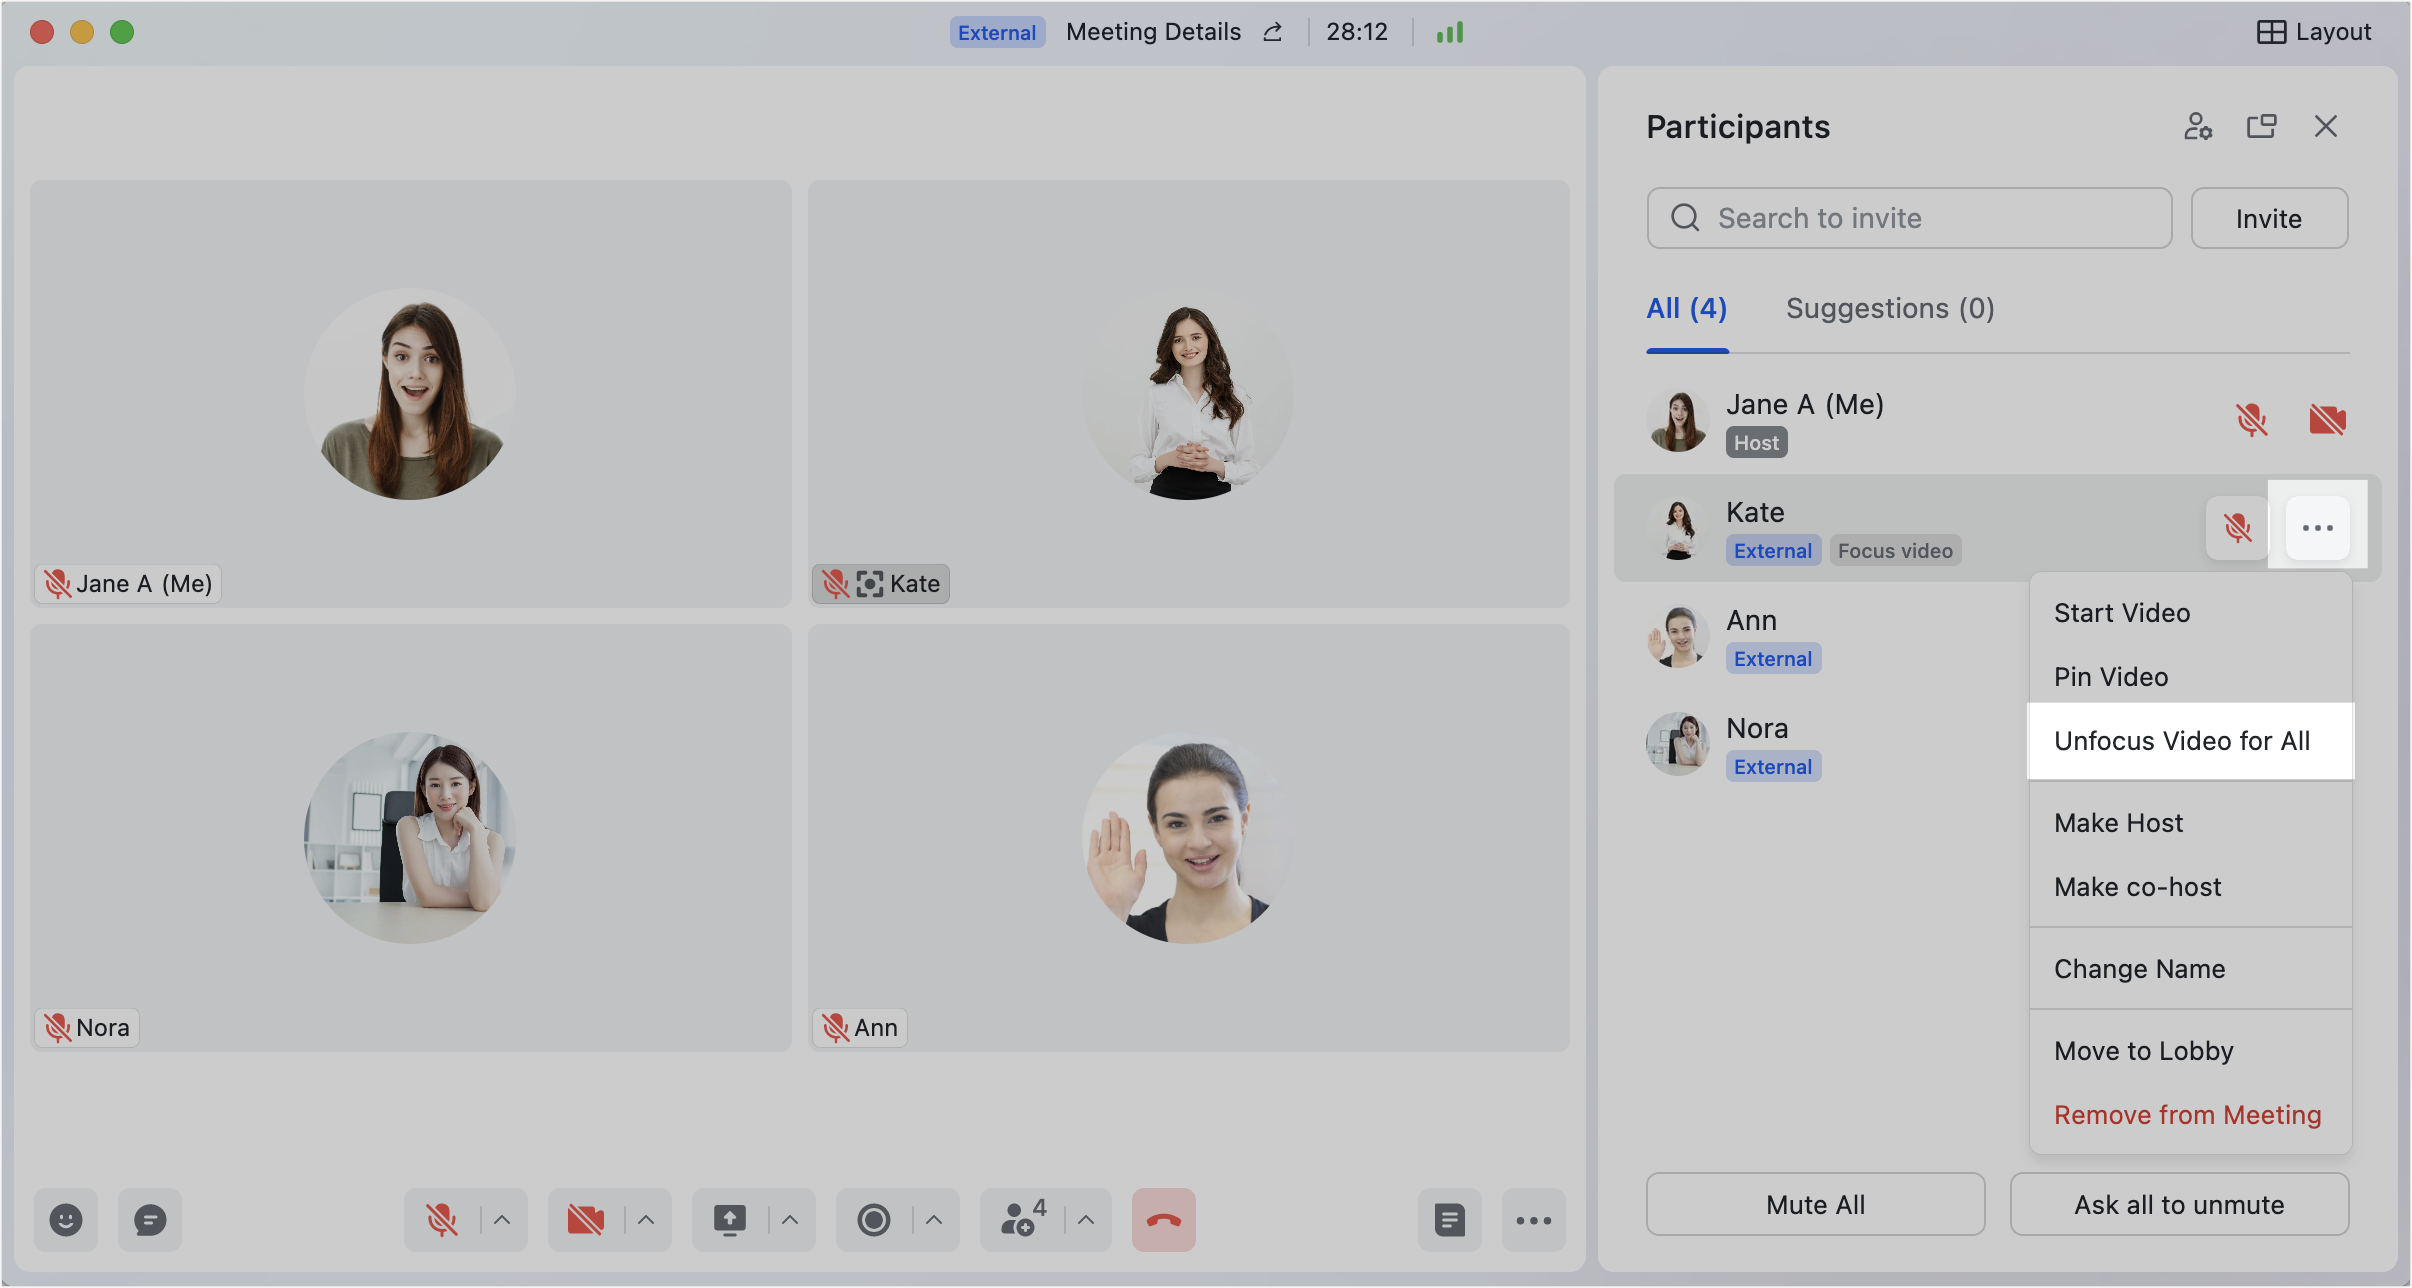Click participant settings icon in panel header
Image resolution: width=2412 pixels, height=1288 pixels.
click(2198, 126)
